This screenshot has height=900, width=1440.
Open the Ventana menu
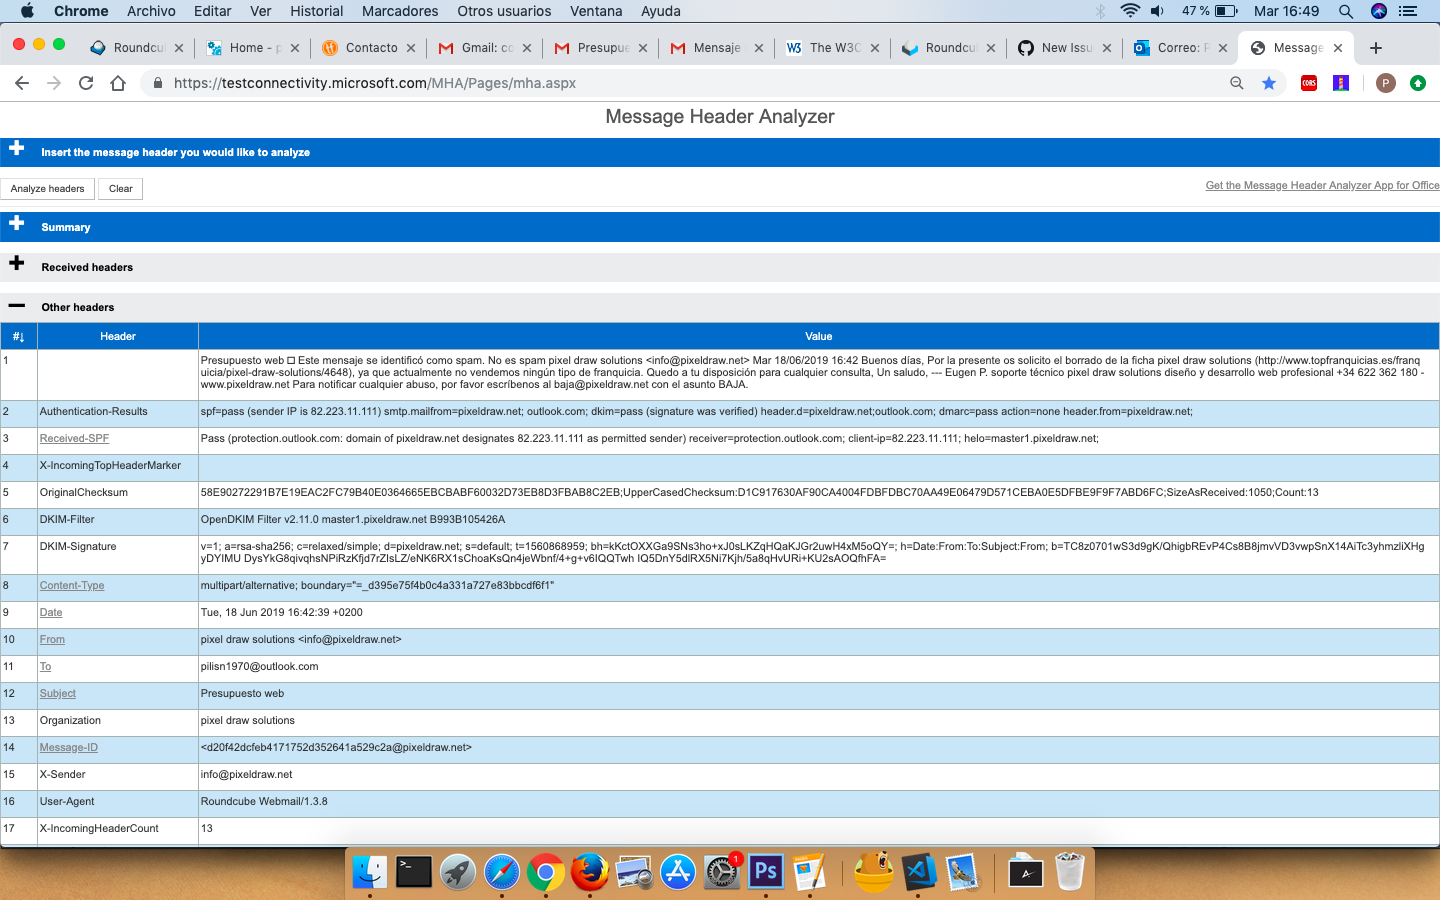(x=596, y=11)
